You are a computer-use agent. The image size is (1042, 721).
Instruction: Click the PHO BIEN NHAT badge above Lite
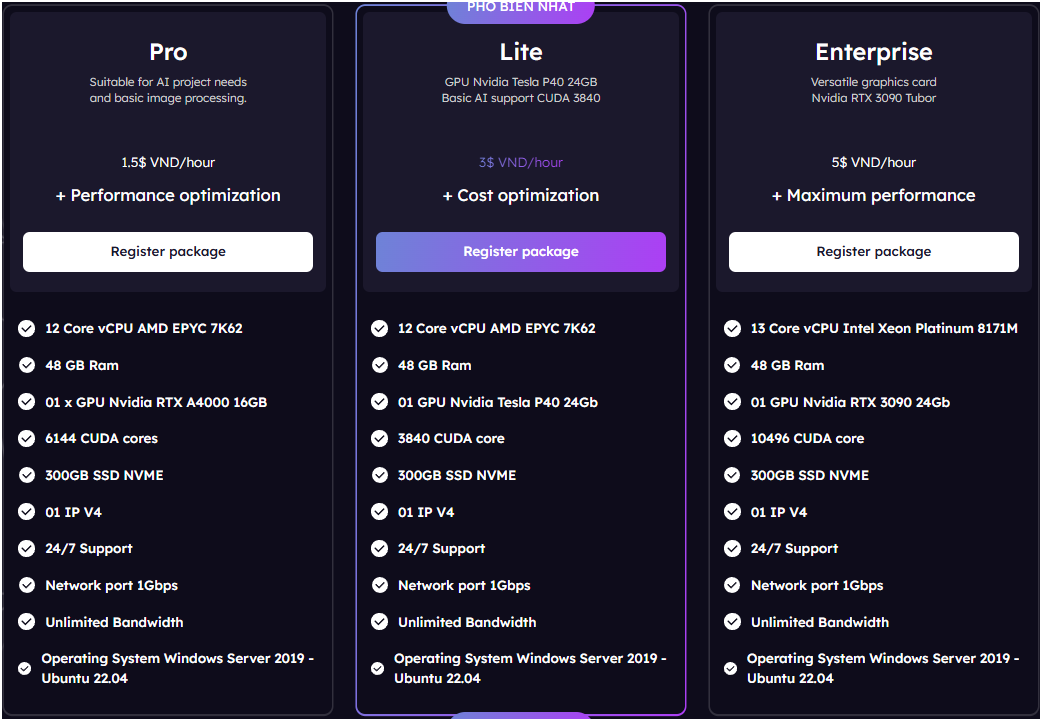[x=521, y=9]
